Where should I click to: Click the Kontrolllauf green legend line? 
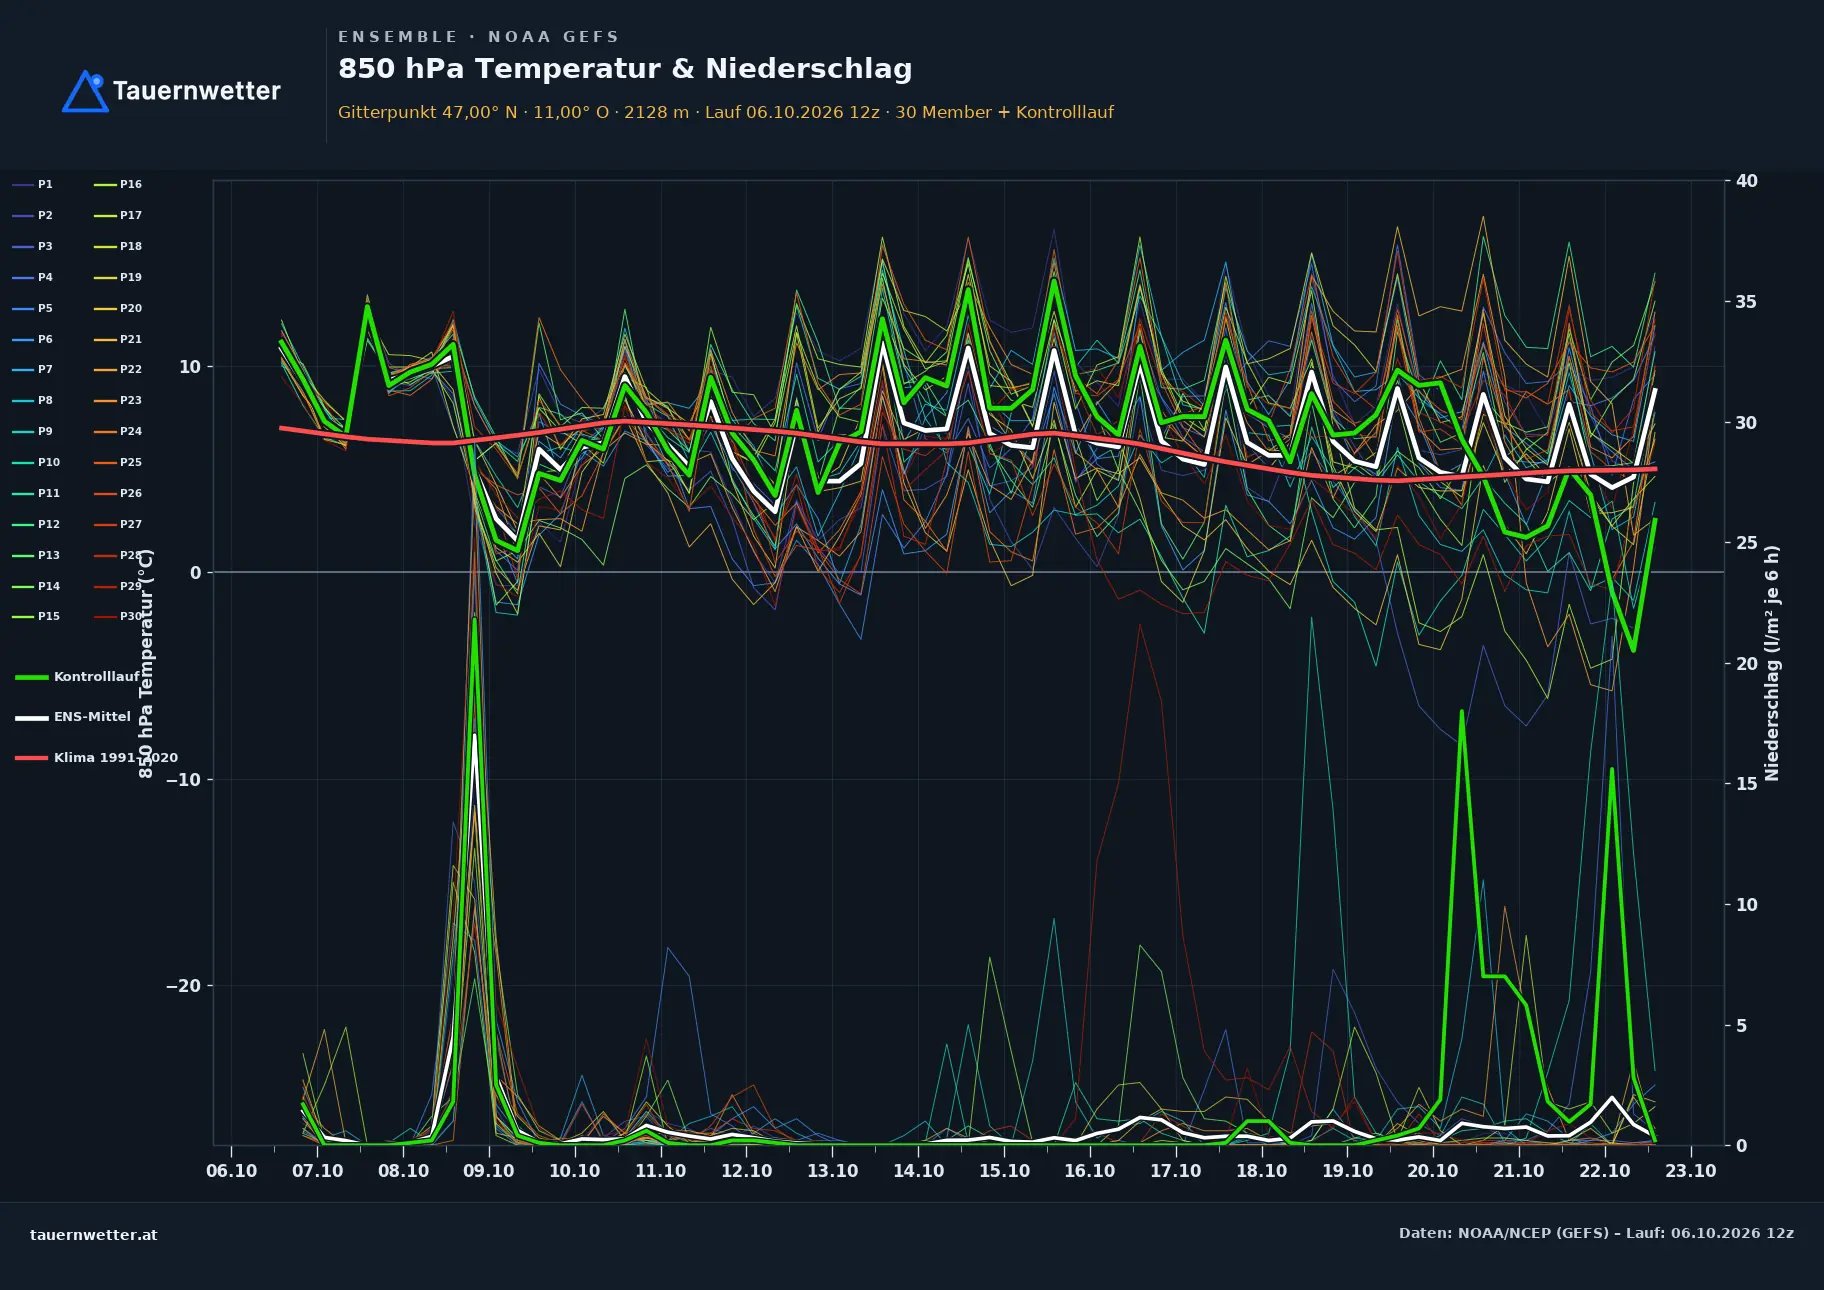tap(32, 677)
